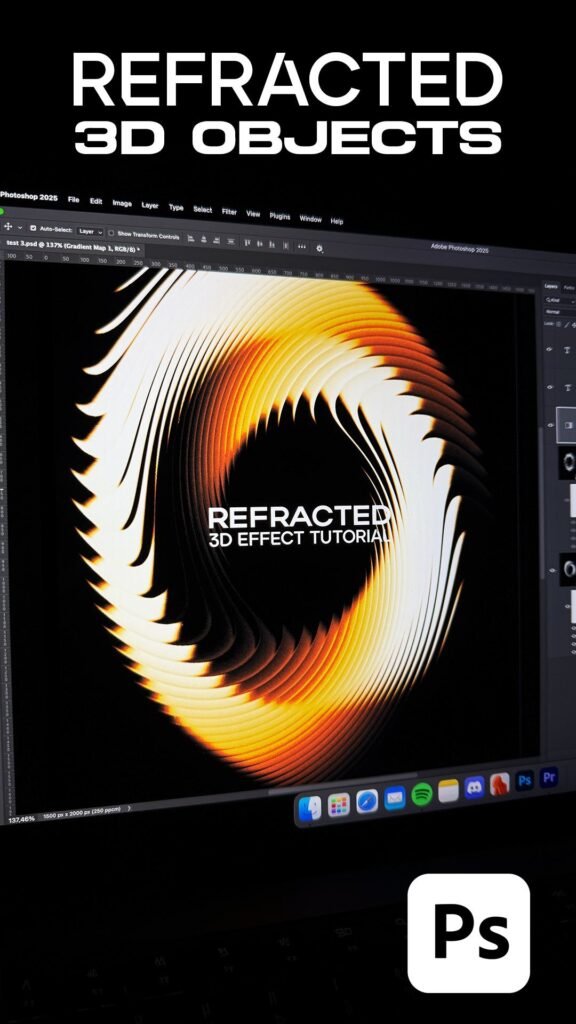Viewport: 576px width, 1024px height.
Task: Click REFRACTED text on the canvas
Action: (299, 517)
